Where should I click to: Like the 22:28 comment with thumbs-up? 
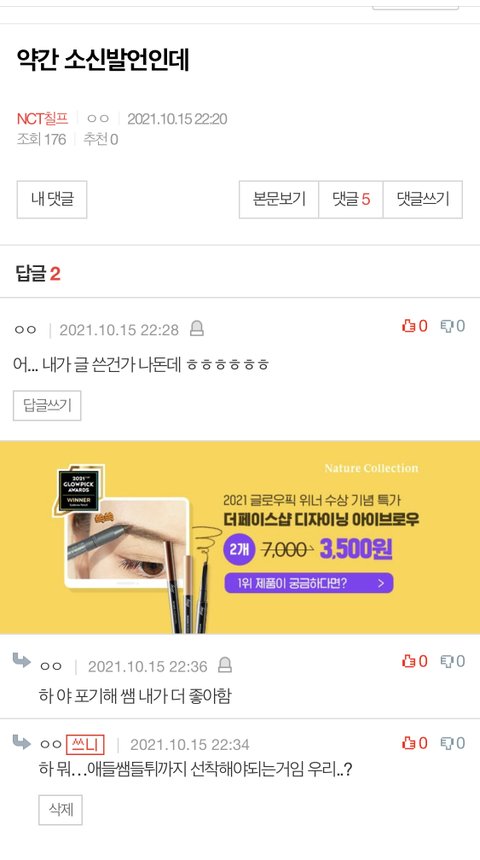coord(414,326)
